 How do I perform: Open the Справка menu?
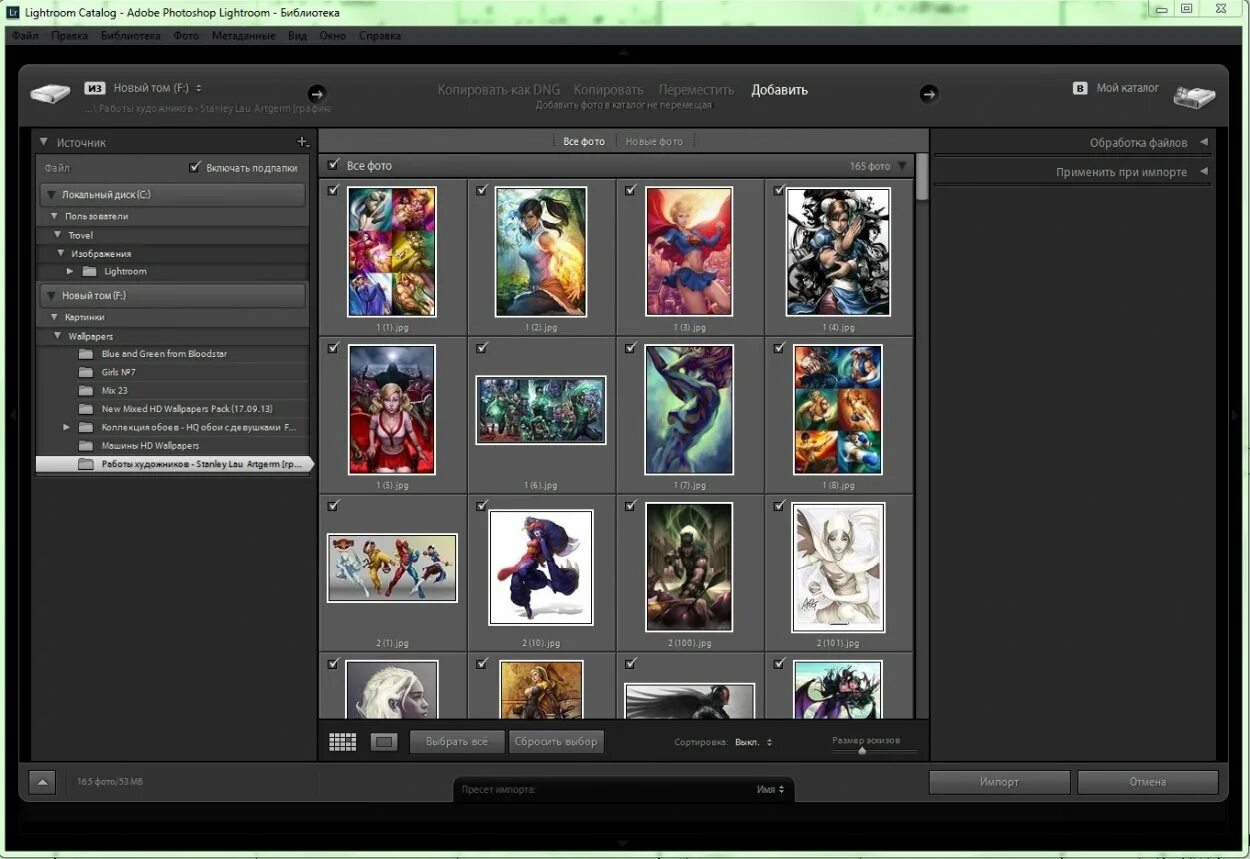pos(379,35)
